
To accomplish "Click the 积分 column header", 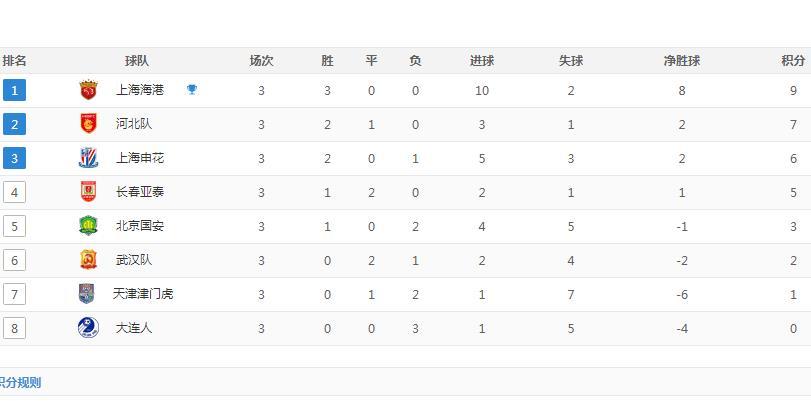I will pyautogui.click(x=793, y=61).
